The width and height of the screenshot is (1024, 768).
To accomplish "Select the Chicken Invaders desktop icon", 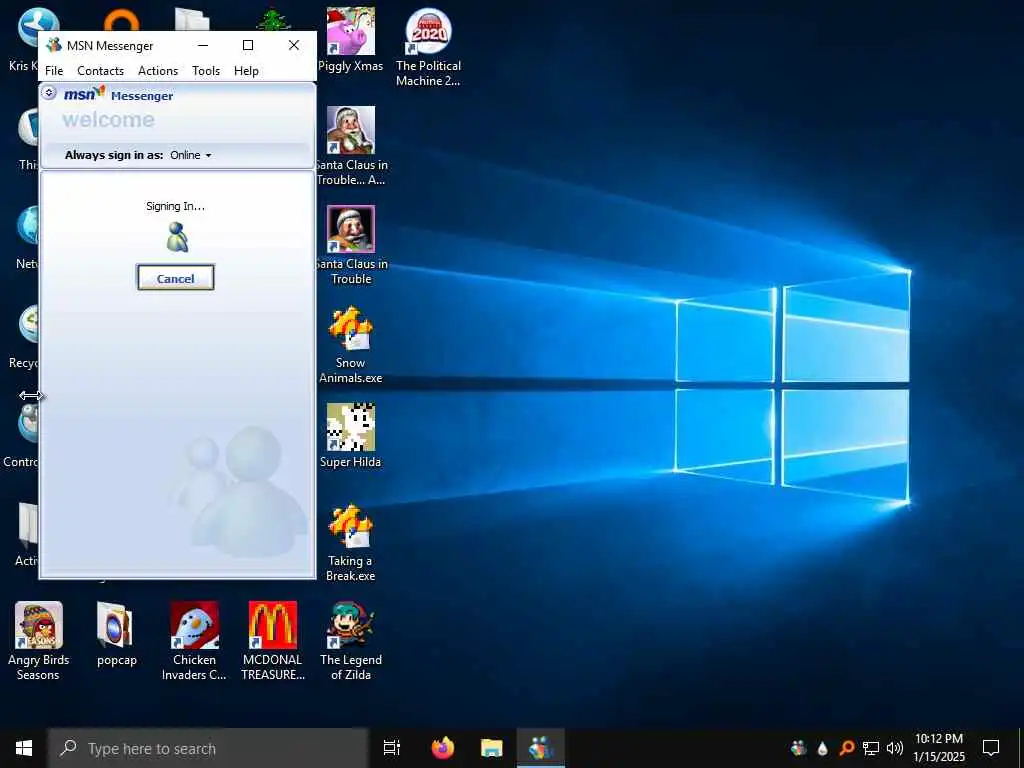I will [x=194, y=641].
